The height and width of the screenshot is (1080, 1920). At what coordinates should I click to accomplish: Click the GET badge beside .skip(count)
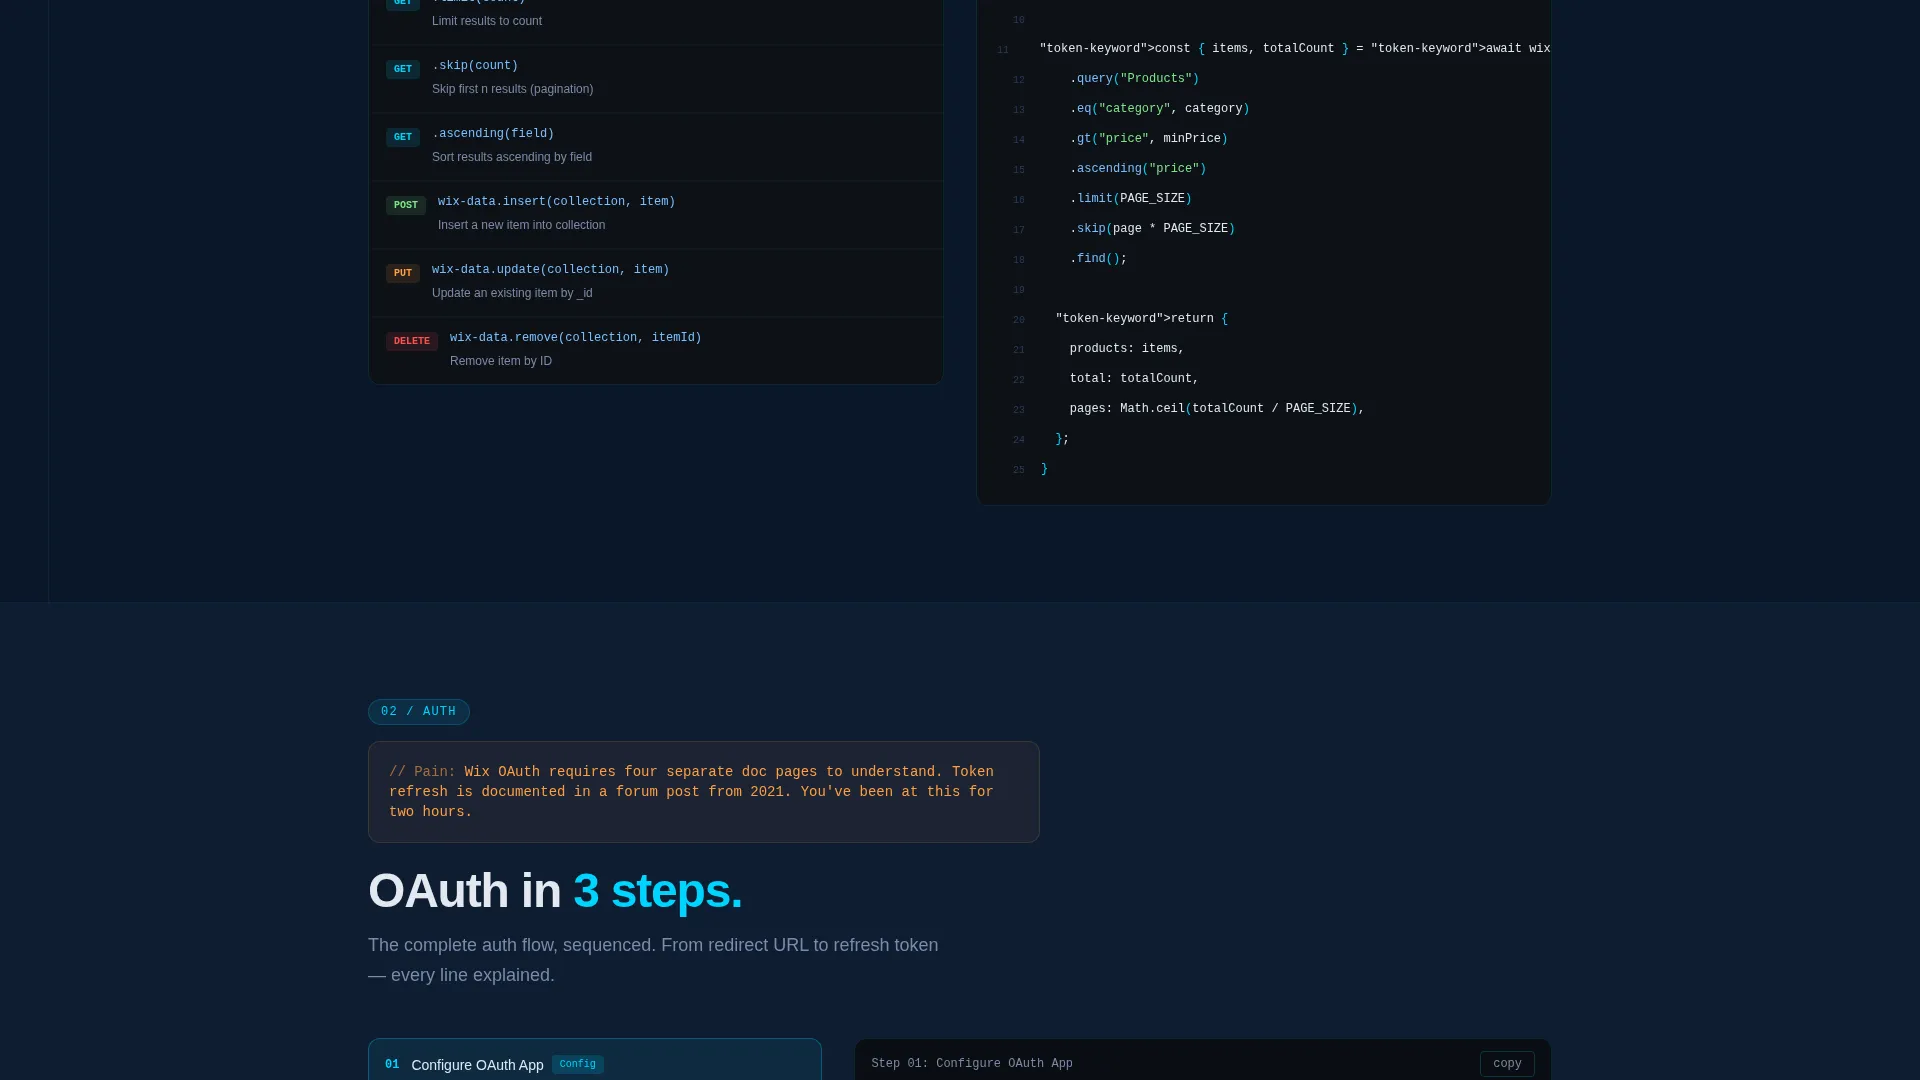[403, 69]
